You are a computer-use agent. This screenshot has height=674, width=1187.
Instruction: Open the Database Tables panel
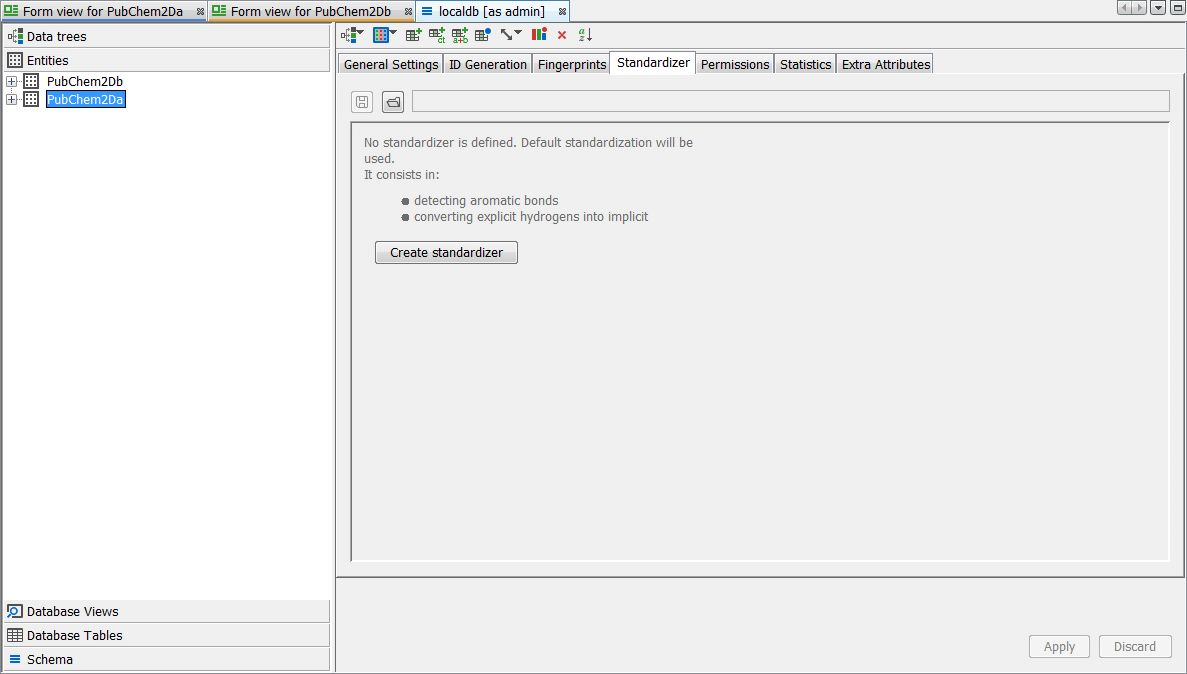74,635
